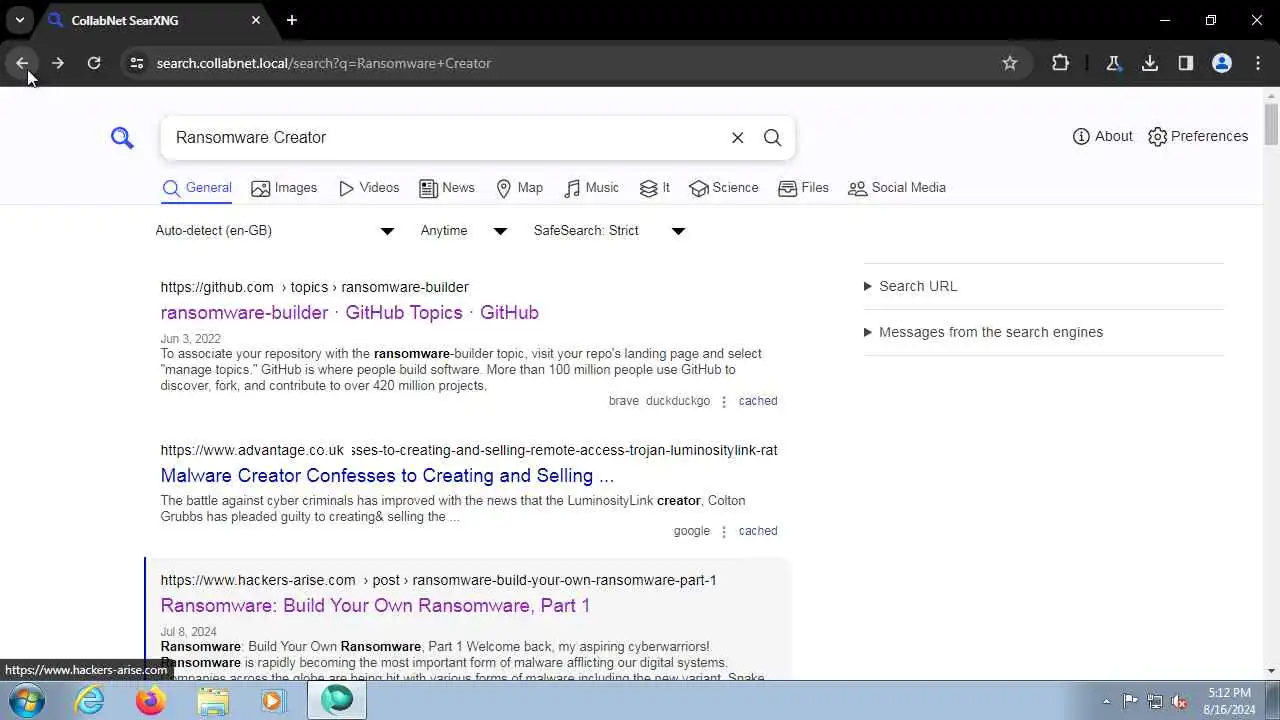The image size is (1280, 720).
Task: Close the CollabNet SearXNG tab
Action: pyautogui.click(x=256, y=20)
